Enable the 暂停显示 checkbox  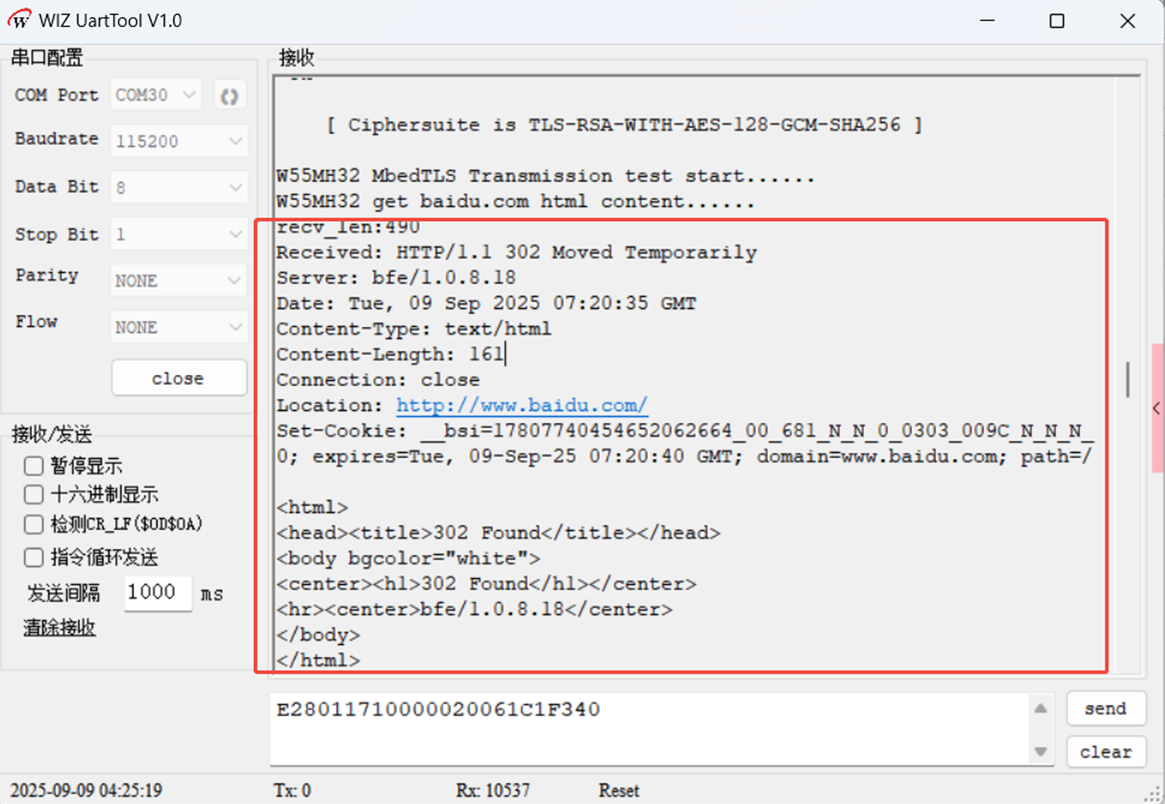point(34,466)
